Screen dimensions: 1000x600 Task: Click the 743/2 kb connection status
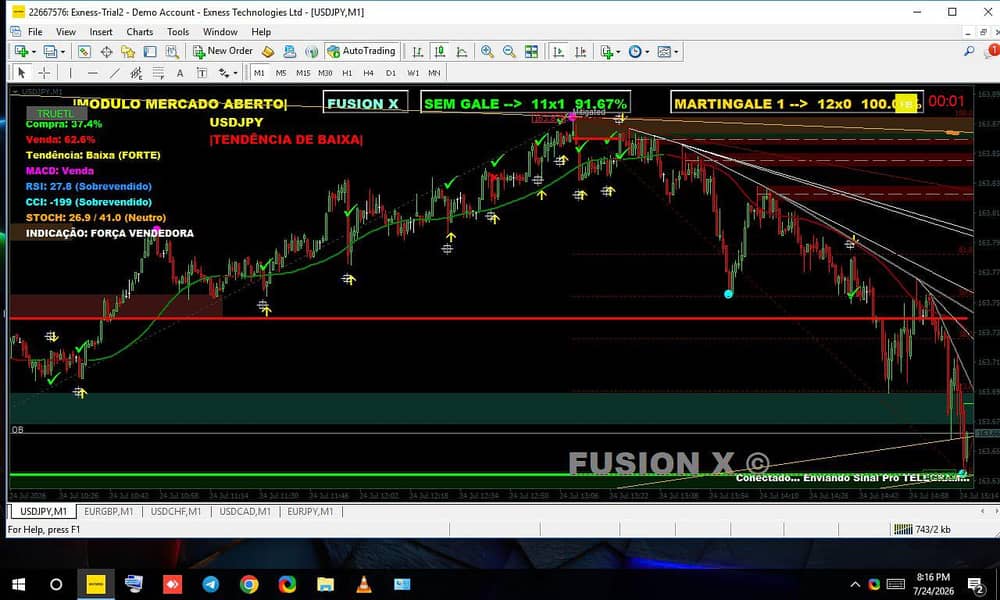tap(922, 529)
